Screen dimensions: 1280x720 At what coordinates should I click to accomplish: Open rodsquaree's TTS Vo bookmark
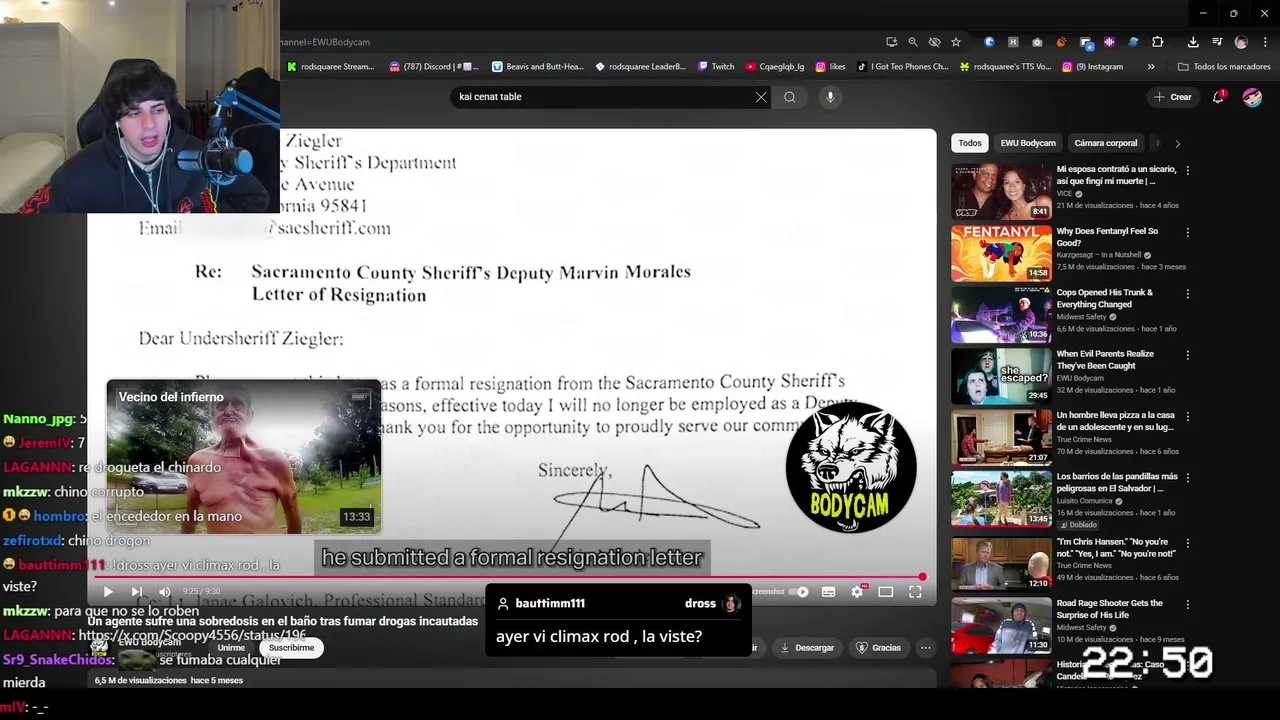tap(1005, 67)
